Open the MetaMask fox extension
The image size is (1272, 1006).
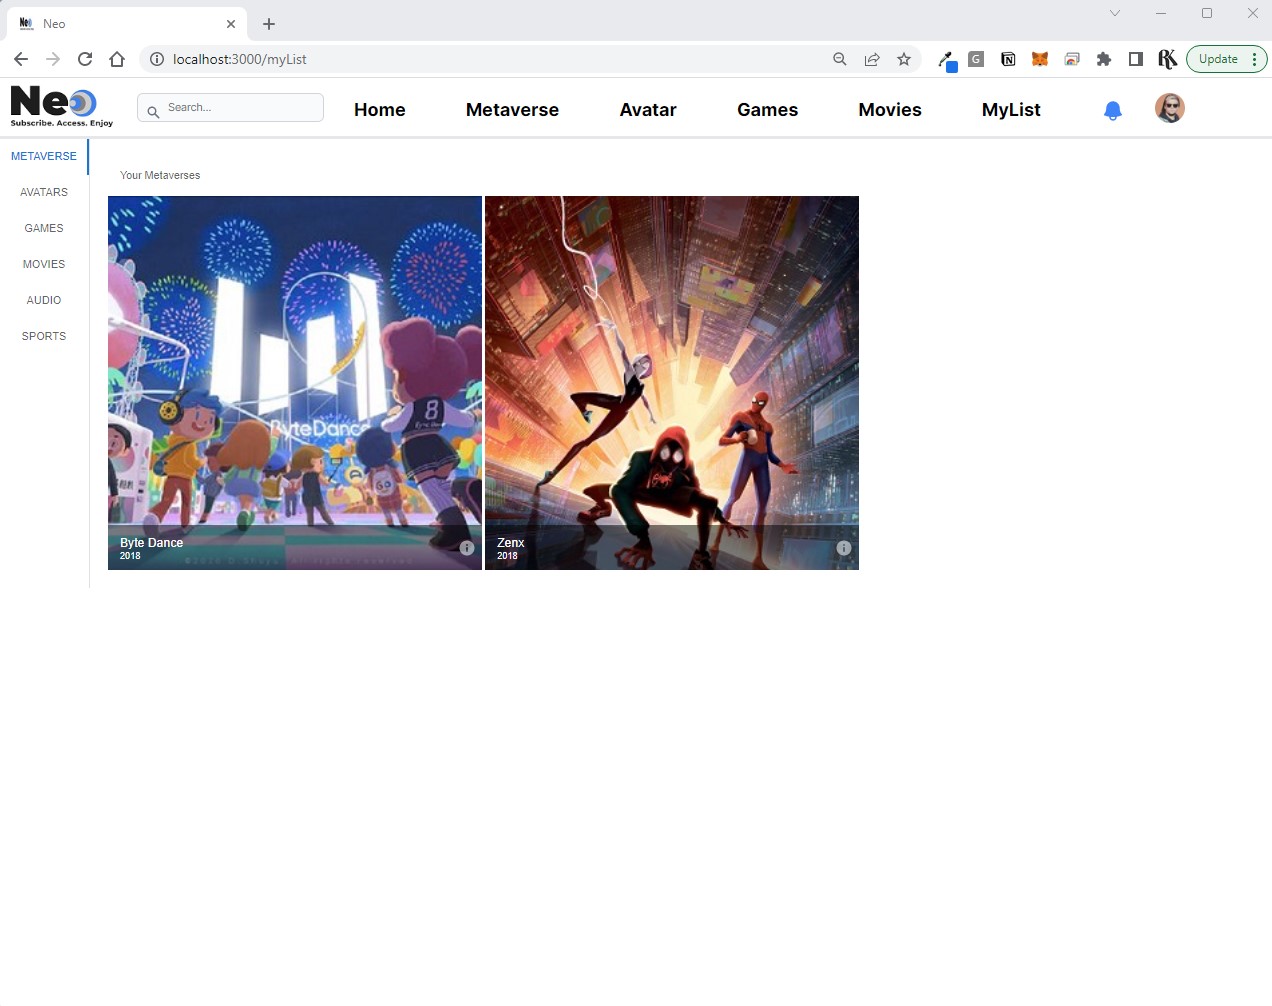coord(1040,59)
